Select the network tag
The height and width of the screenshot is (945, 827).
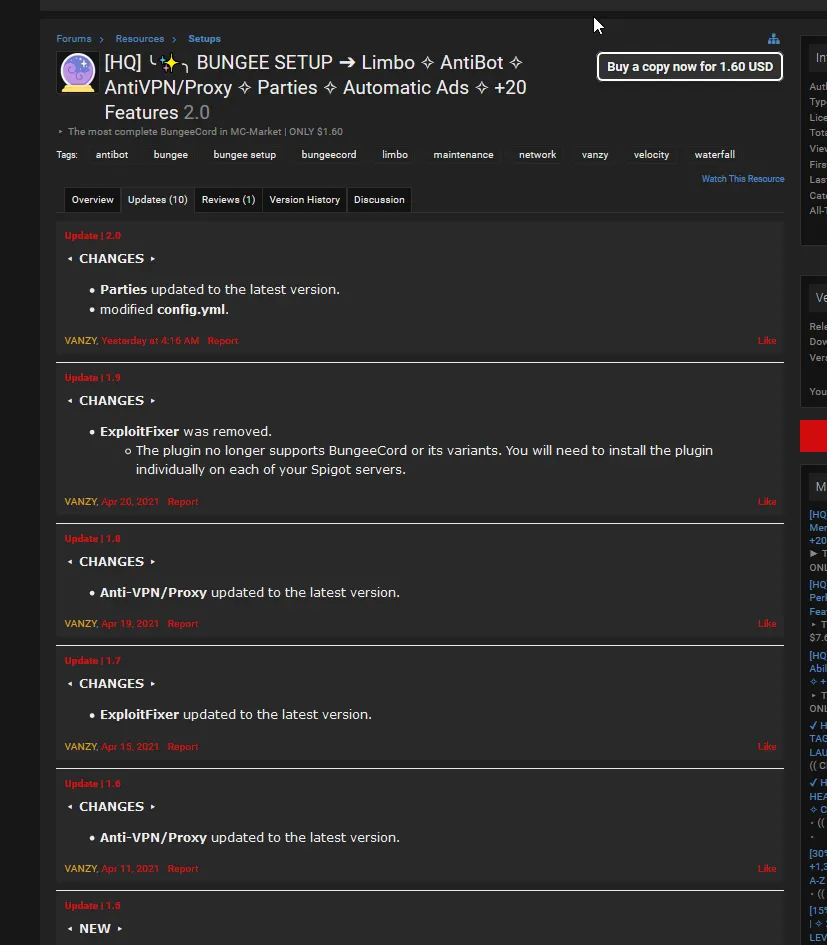[x=538, y=155]
